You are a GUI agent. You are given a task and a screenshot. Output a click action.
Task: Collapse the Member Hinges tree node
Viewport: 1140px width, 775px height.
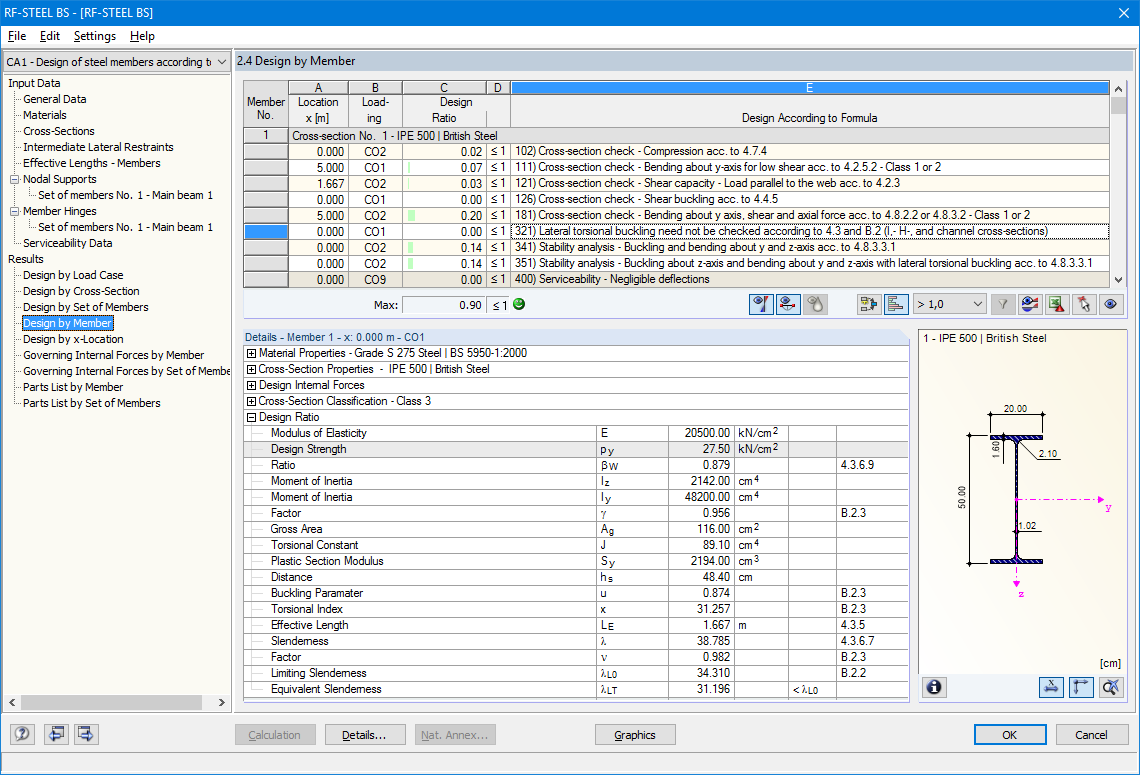[x=15, y=212]
